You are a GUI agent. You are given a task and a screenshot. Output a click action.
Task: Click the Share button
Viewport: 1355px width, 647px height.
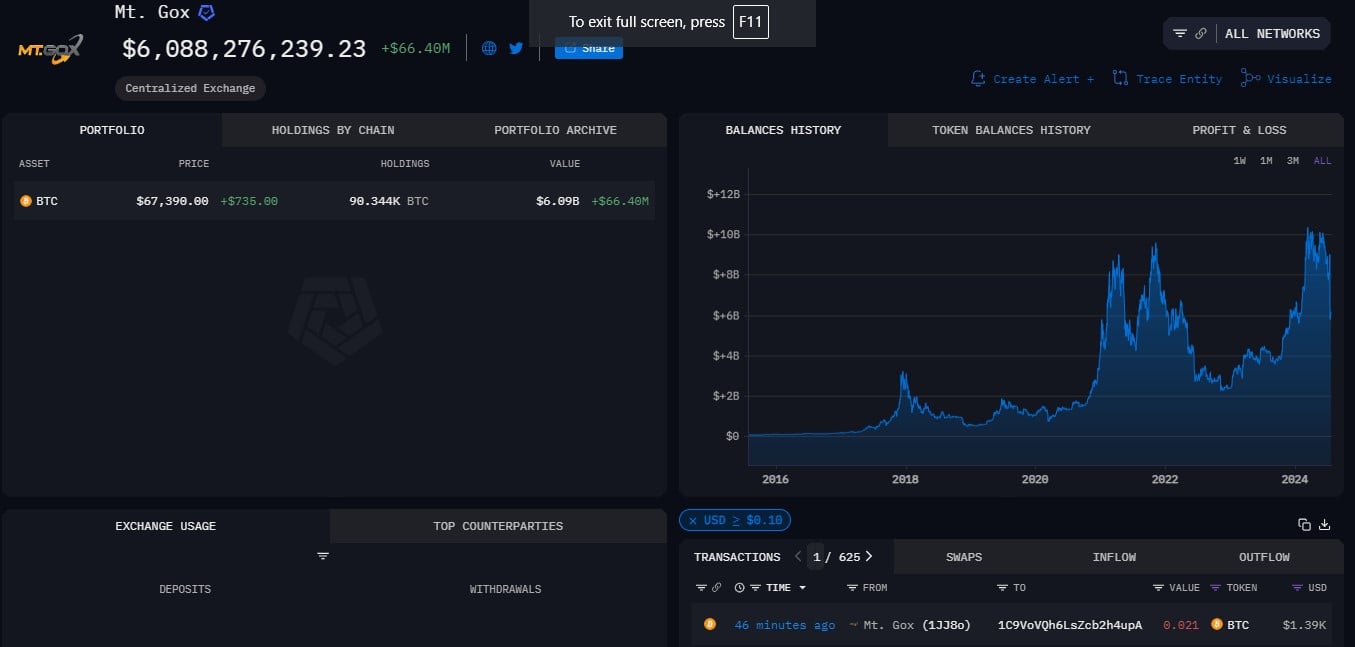coord(589,49)
